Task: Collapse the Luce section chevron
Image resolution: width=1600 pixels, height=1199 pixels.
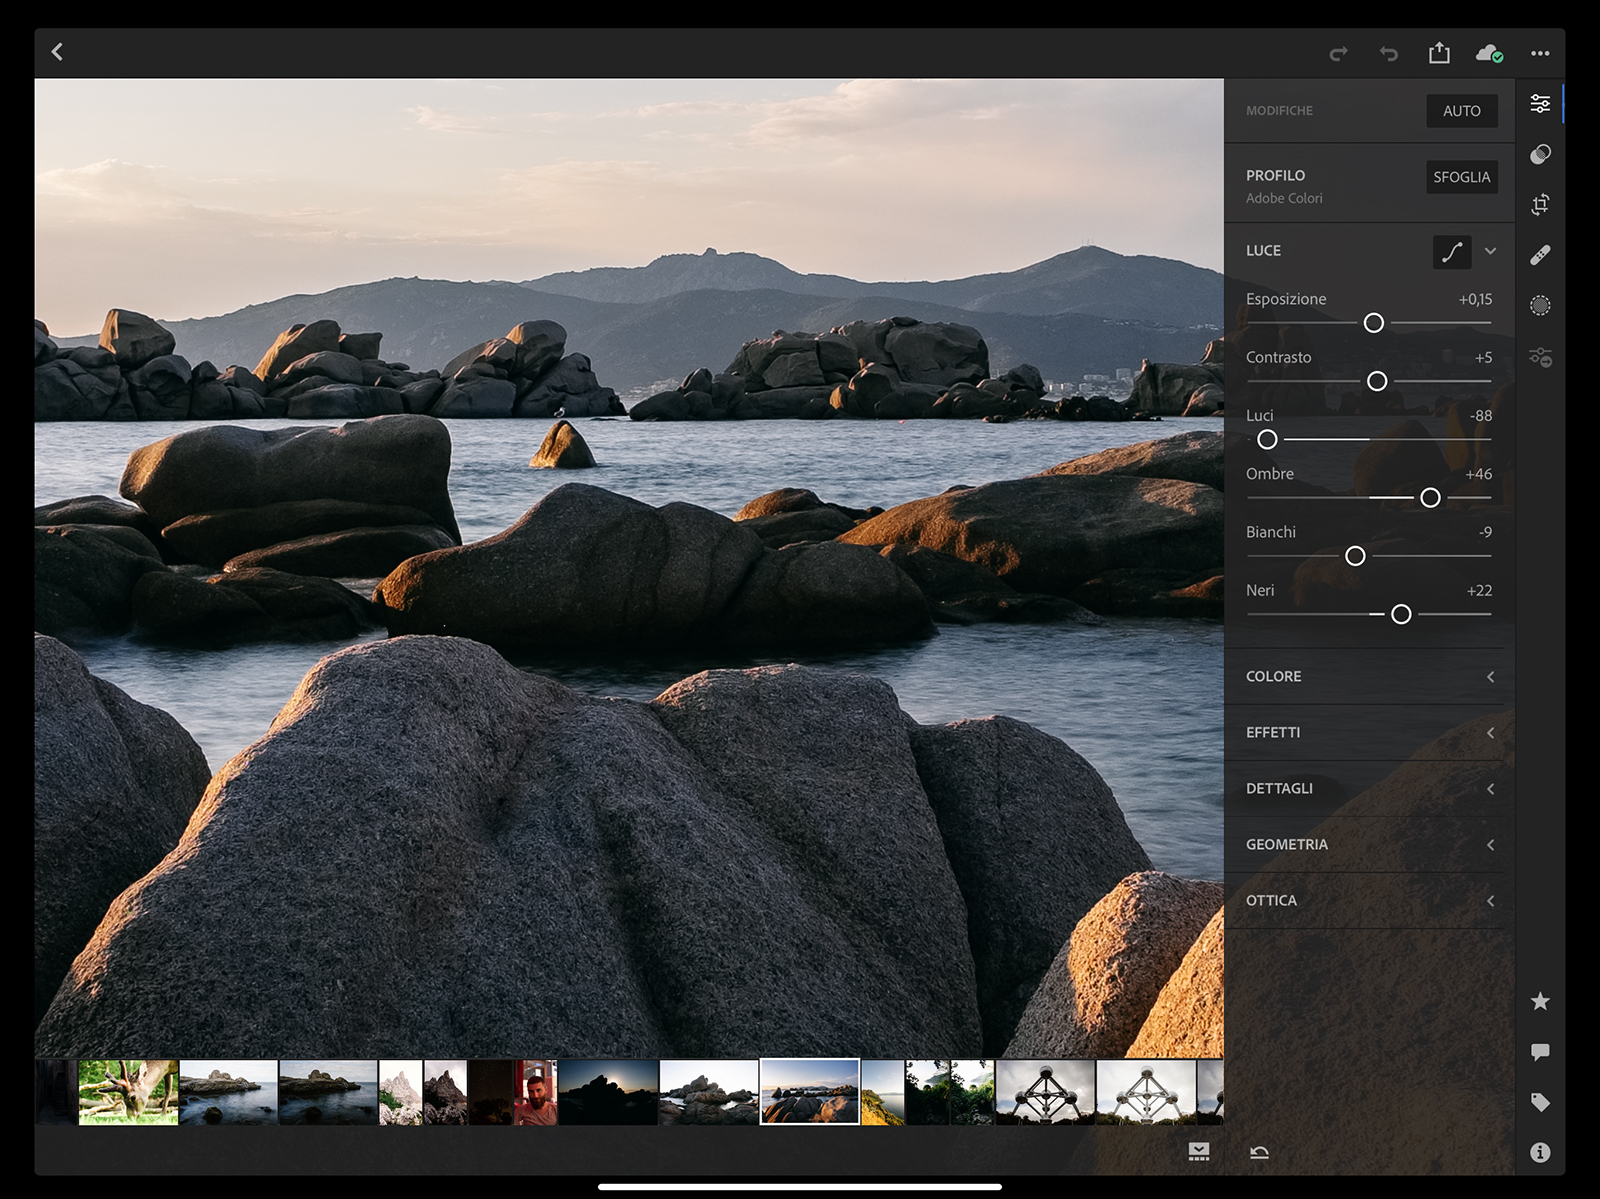Action: [1491, 251]
